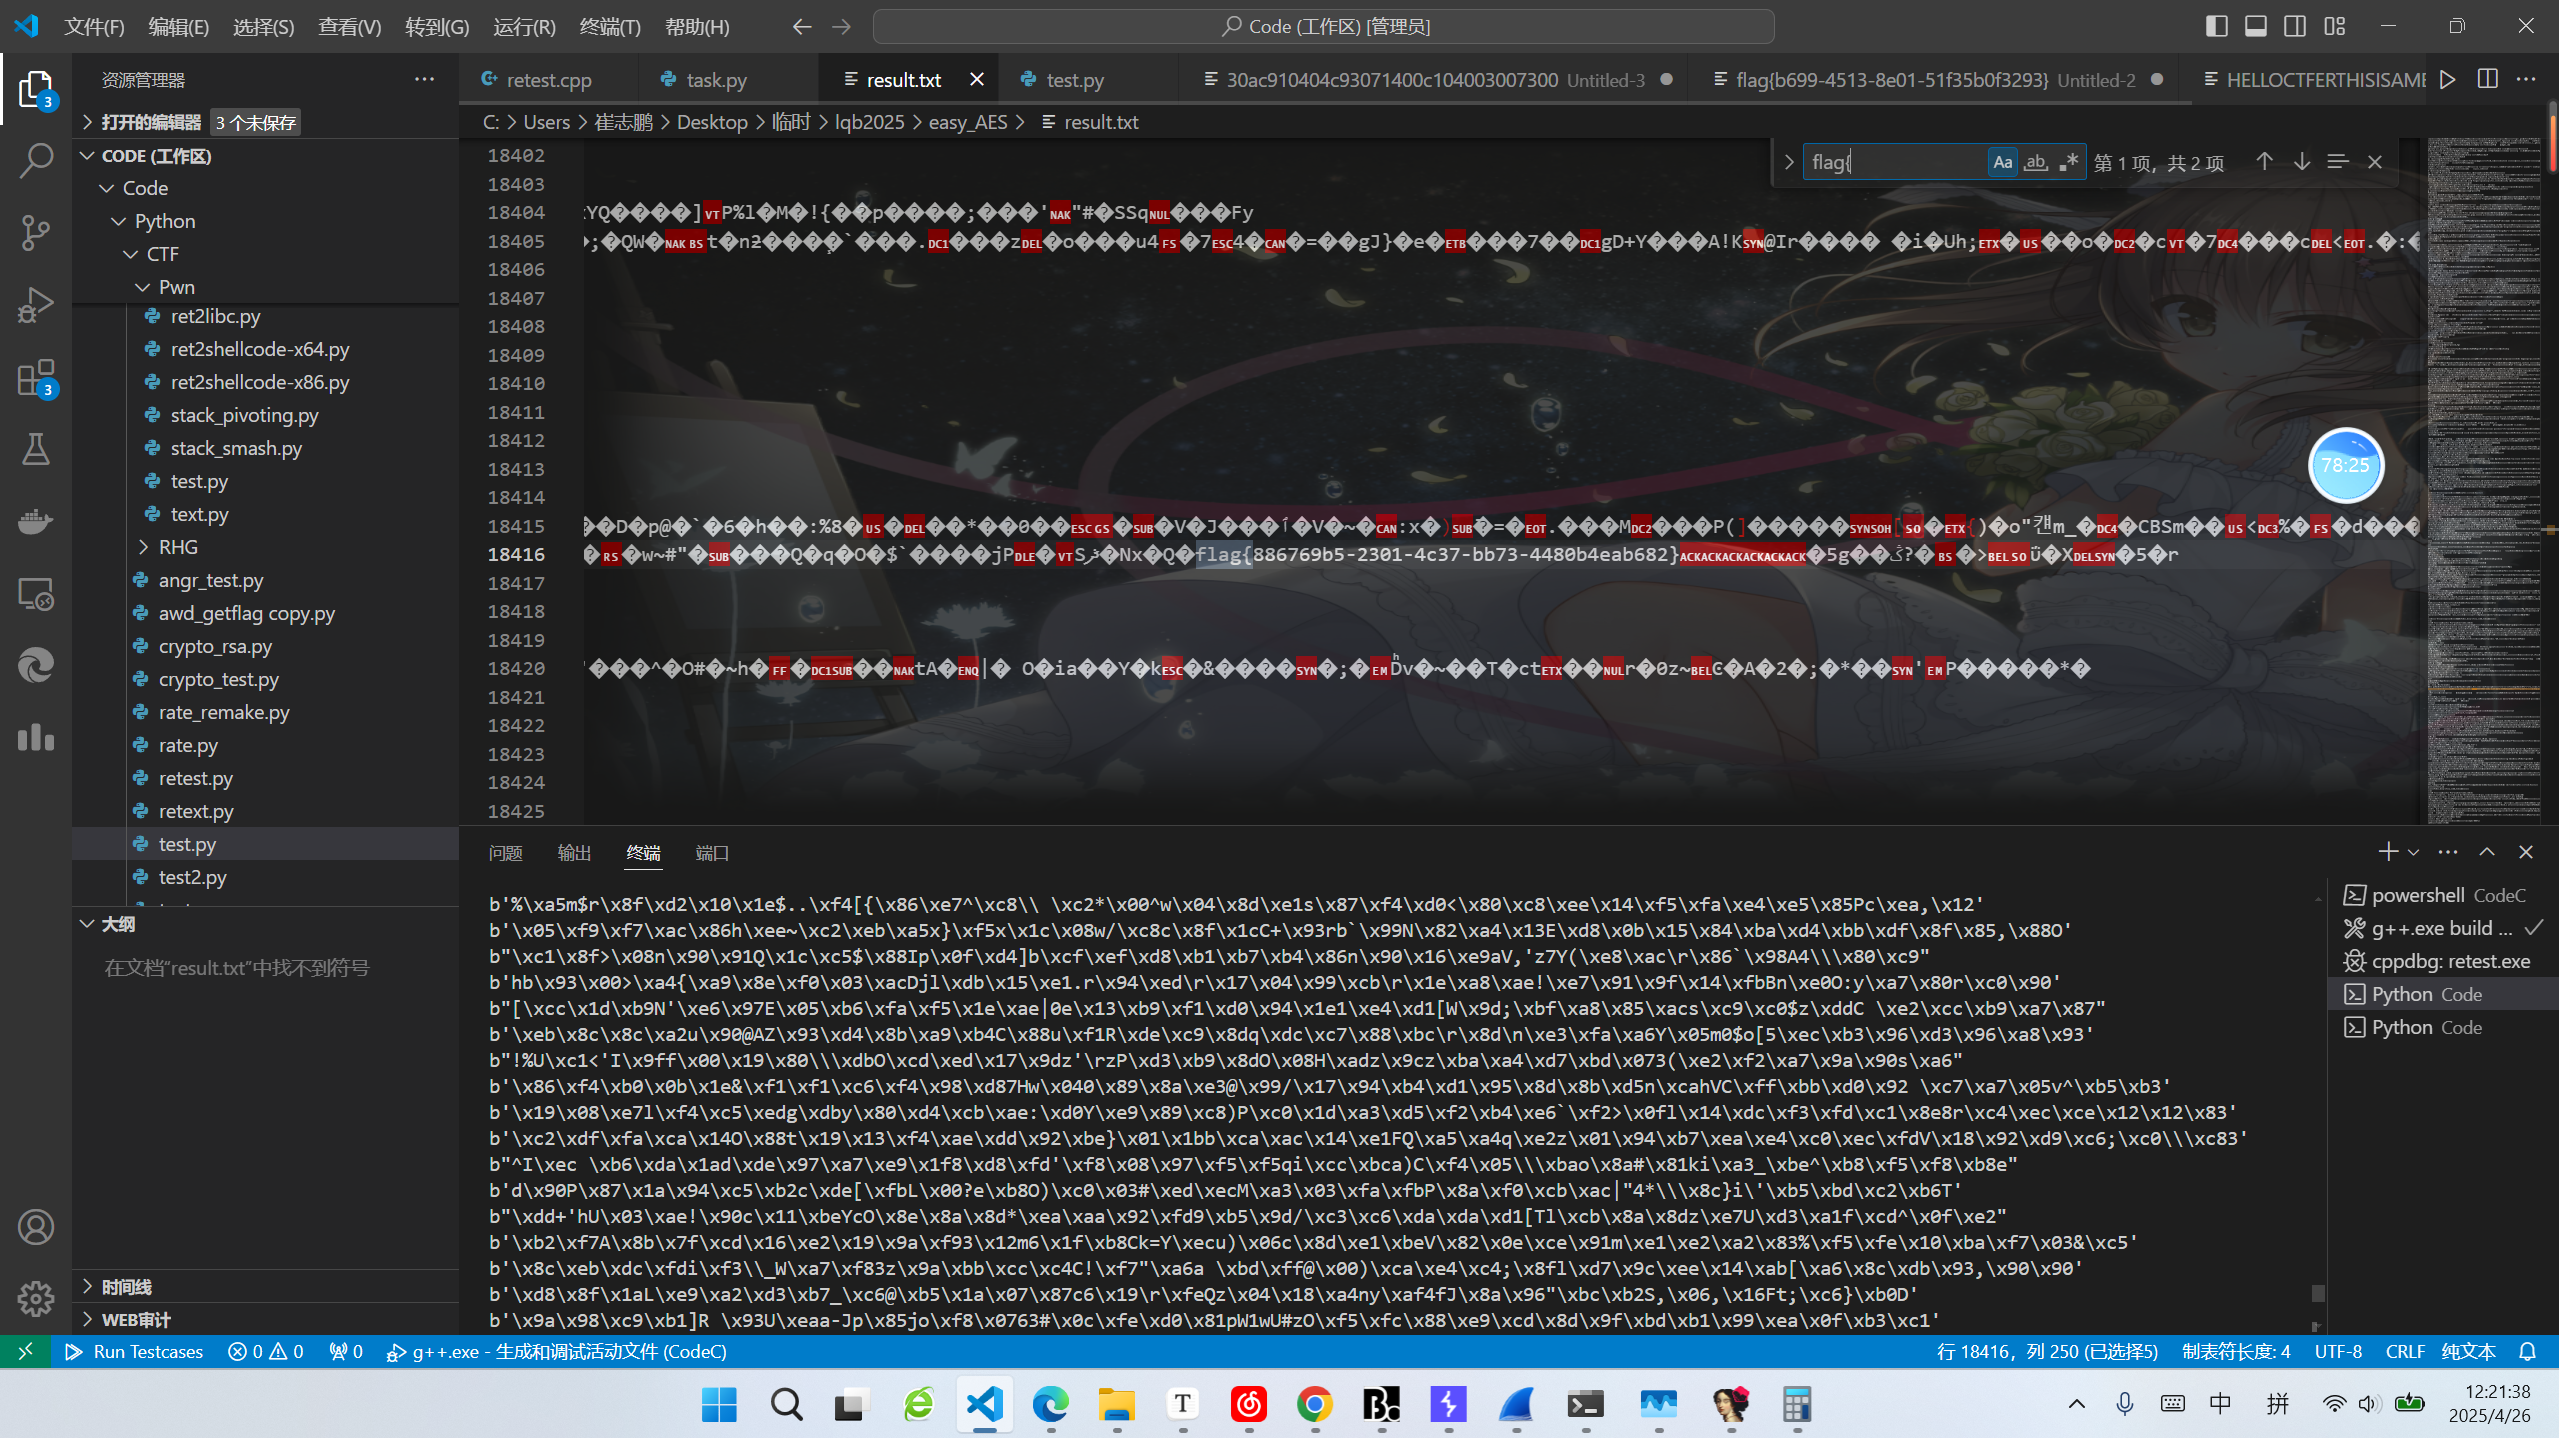The height and width of the screenshot is (1438, 2559).
Task: Open the Docker view icon
Action: [36, 522]
